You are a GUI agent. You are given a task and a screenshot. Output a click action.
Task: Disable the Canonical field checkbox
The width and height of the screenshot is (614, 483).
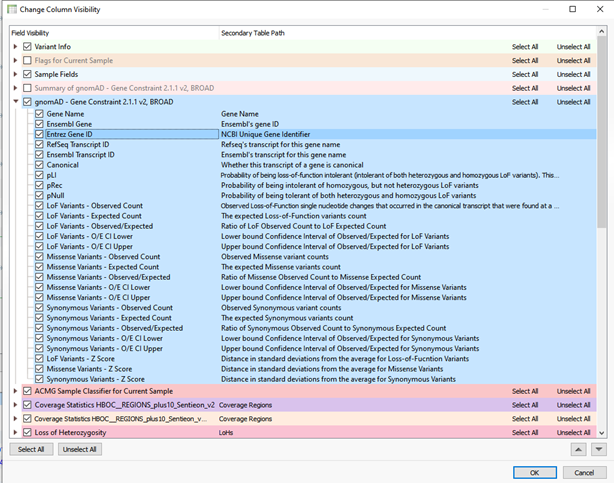[39, 165]
